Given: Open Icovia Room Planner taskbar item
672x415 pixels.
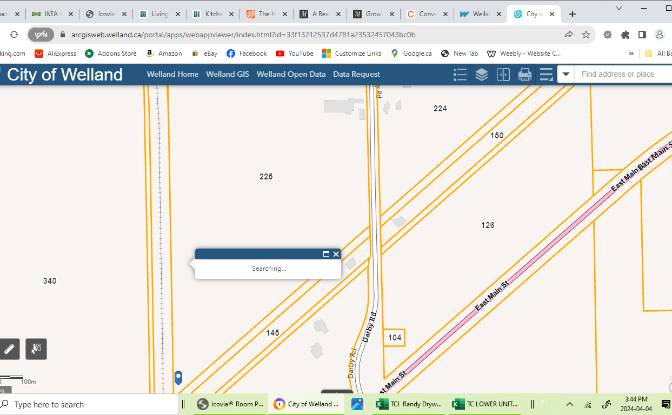Looking at the screenshot, I should point(231,404).
